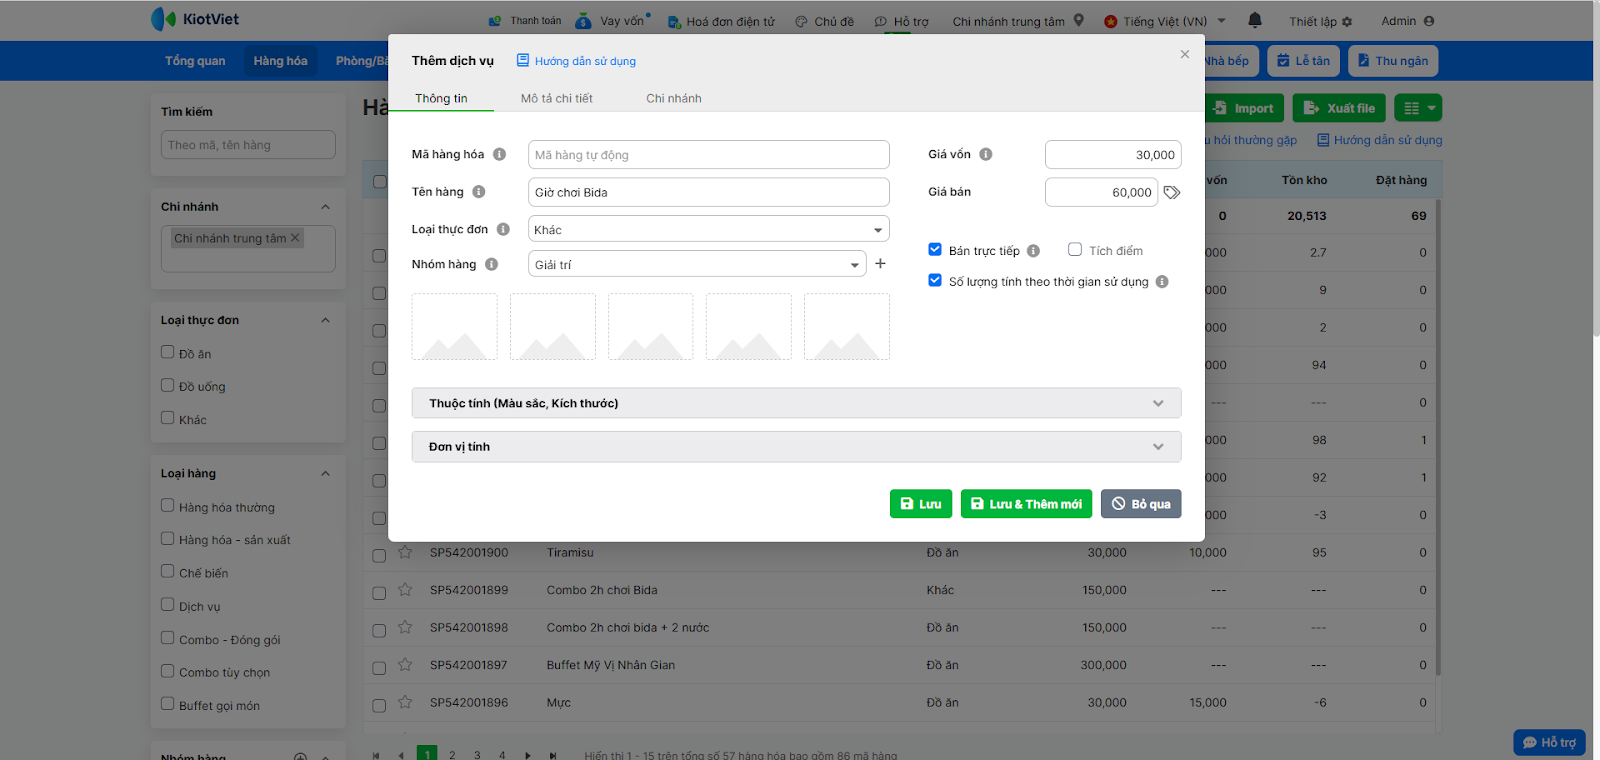The image size is (1600, 760).
Task: Expand the Thuộc tính (Màu sắc, Kích thước) section
Action: (x=796, y=403)
